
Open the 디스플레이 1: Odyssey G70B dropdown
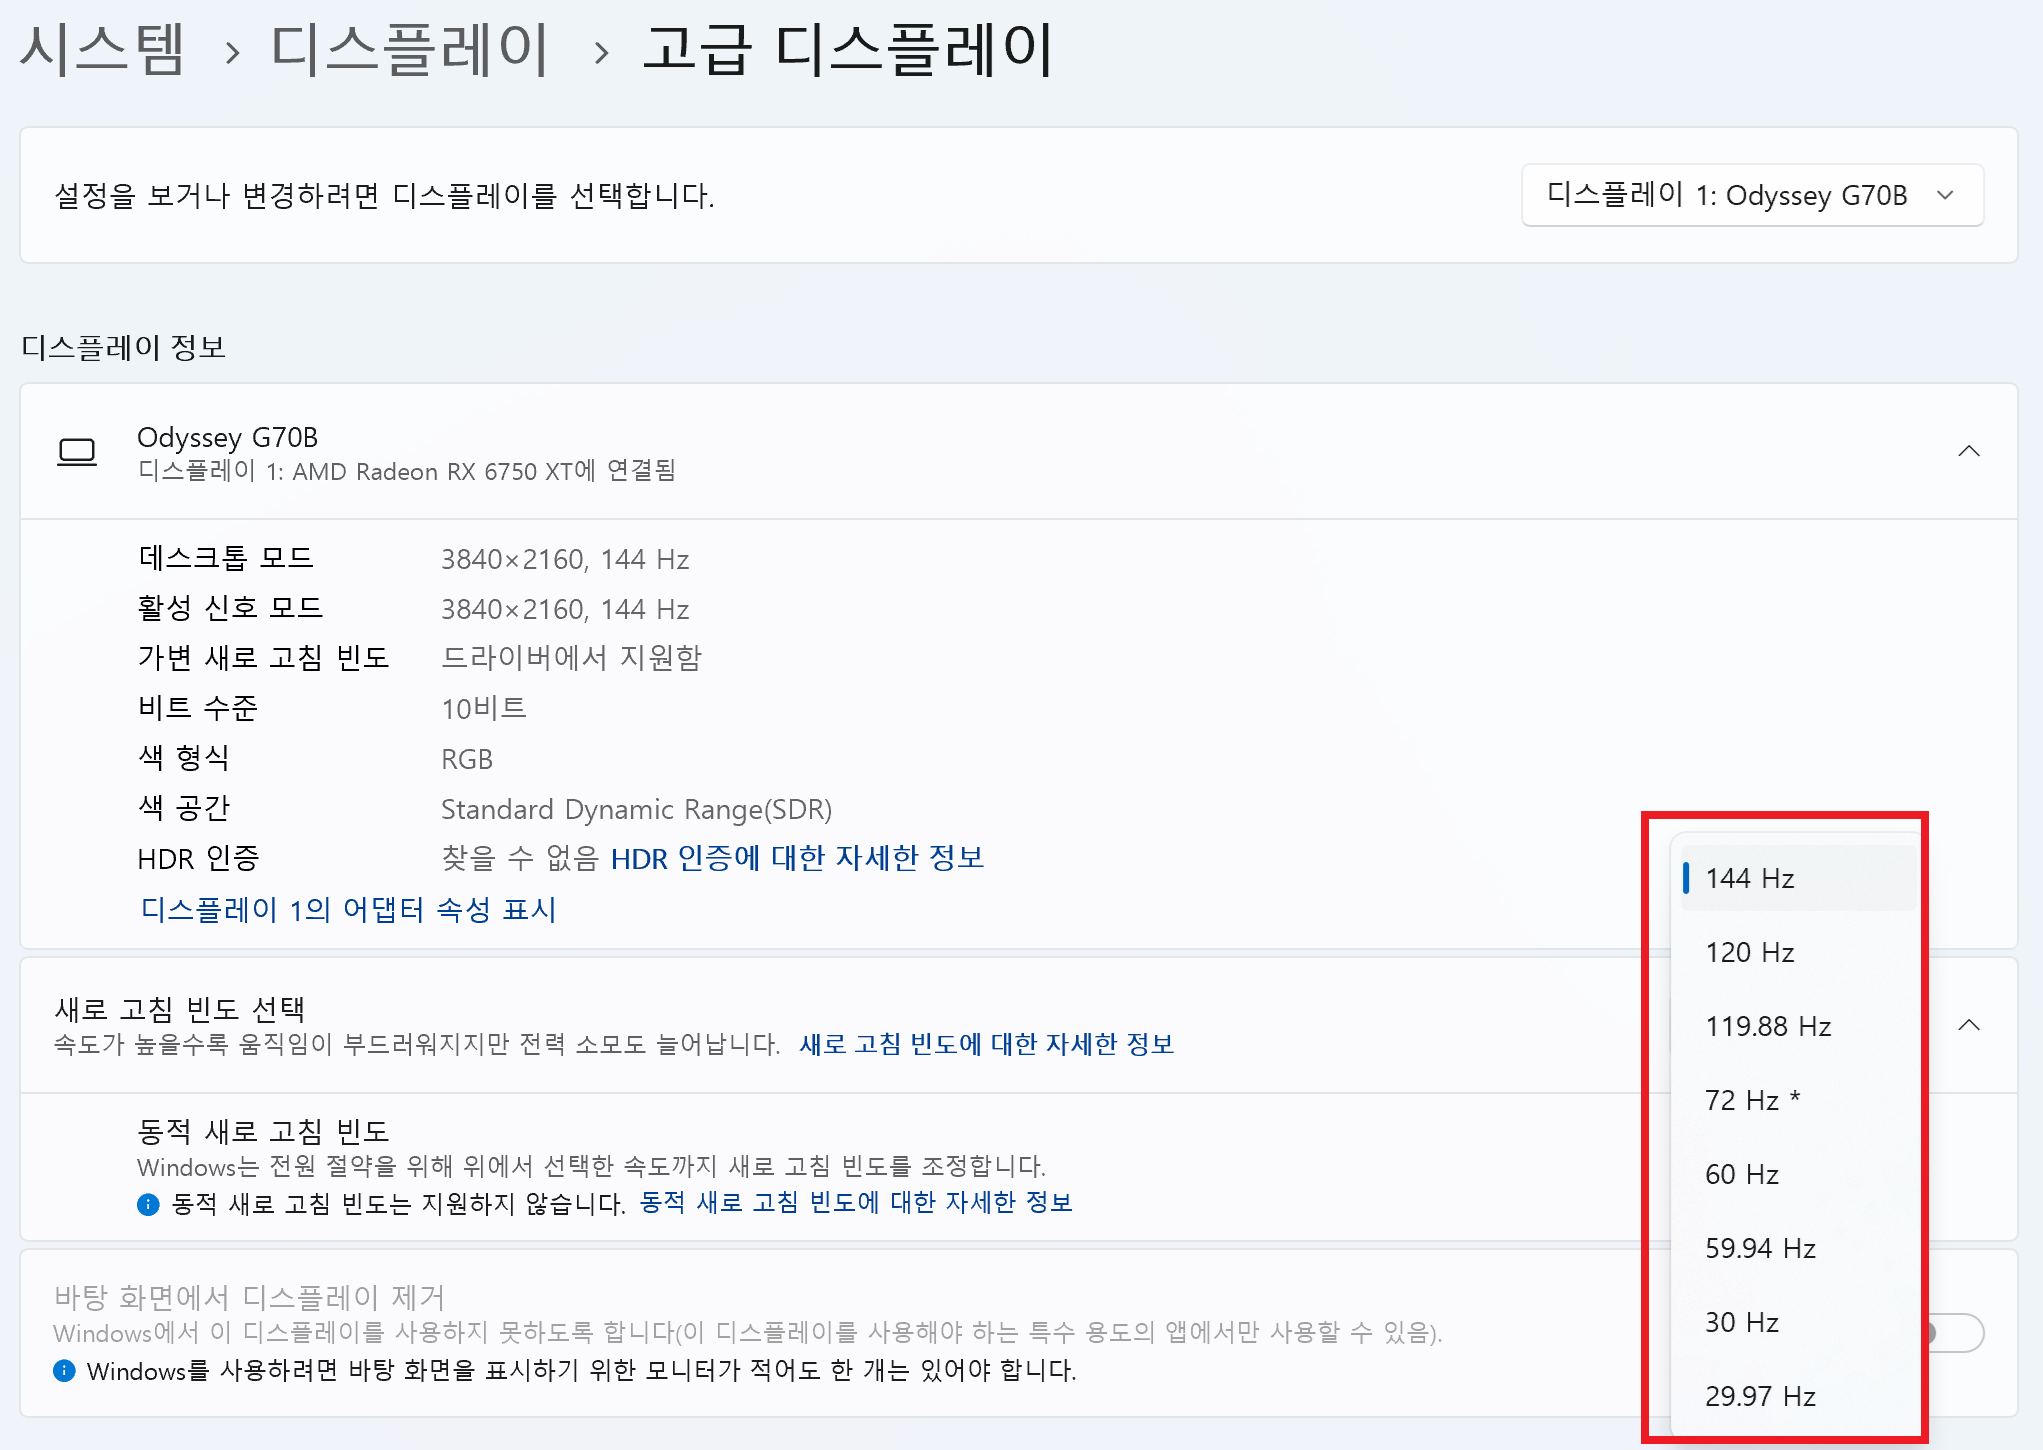pyautogui.click(x=1752, y=195)
